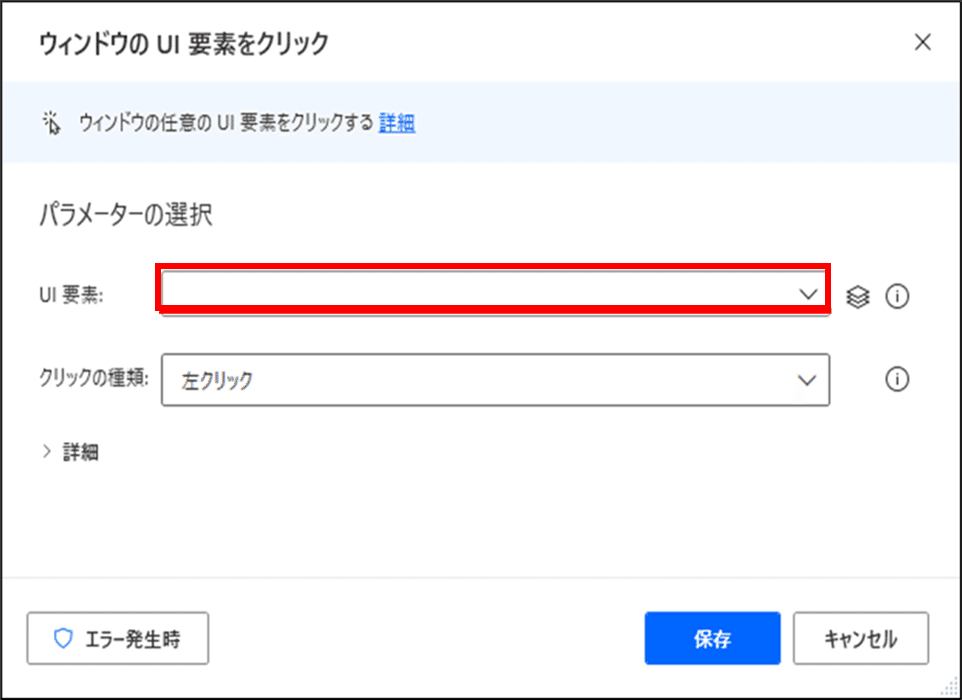Open the UI element layers picker icon
The height and width of the screenshot is (700, 962).
858,297
